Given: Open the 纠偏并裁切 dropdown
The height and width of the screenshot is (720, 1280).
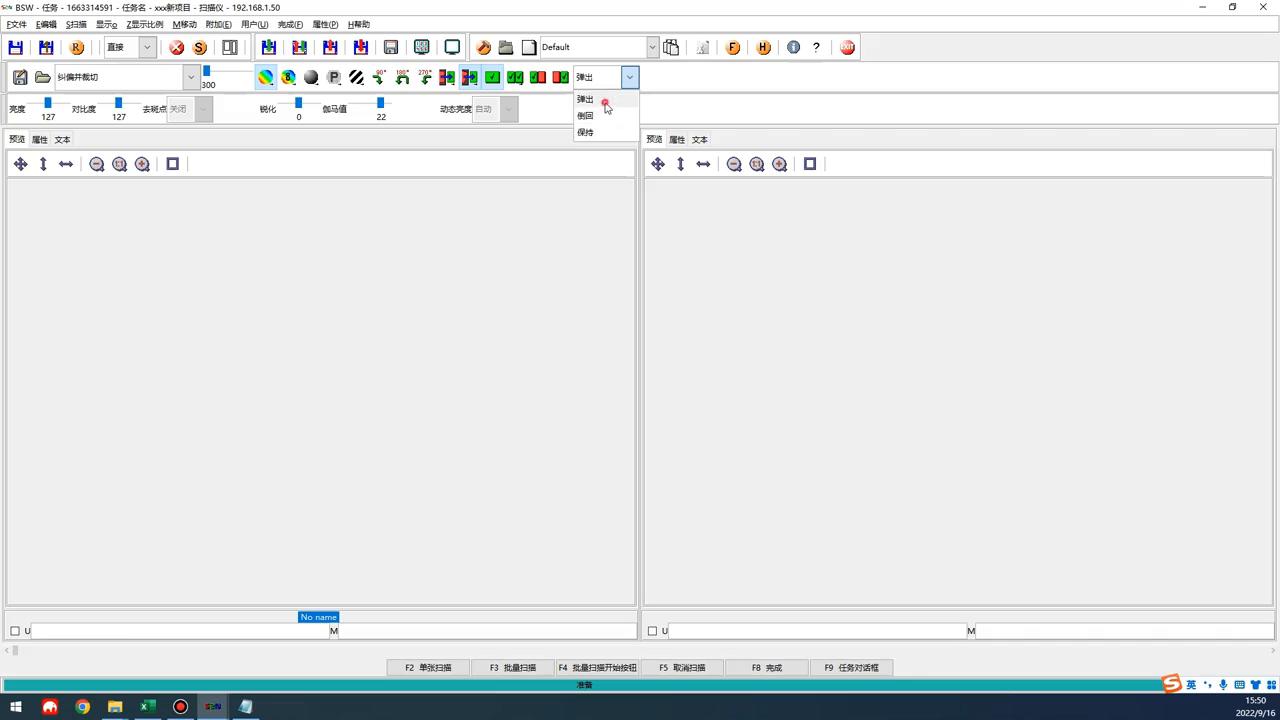Looking at the screenshot, I should coord(190,77).
